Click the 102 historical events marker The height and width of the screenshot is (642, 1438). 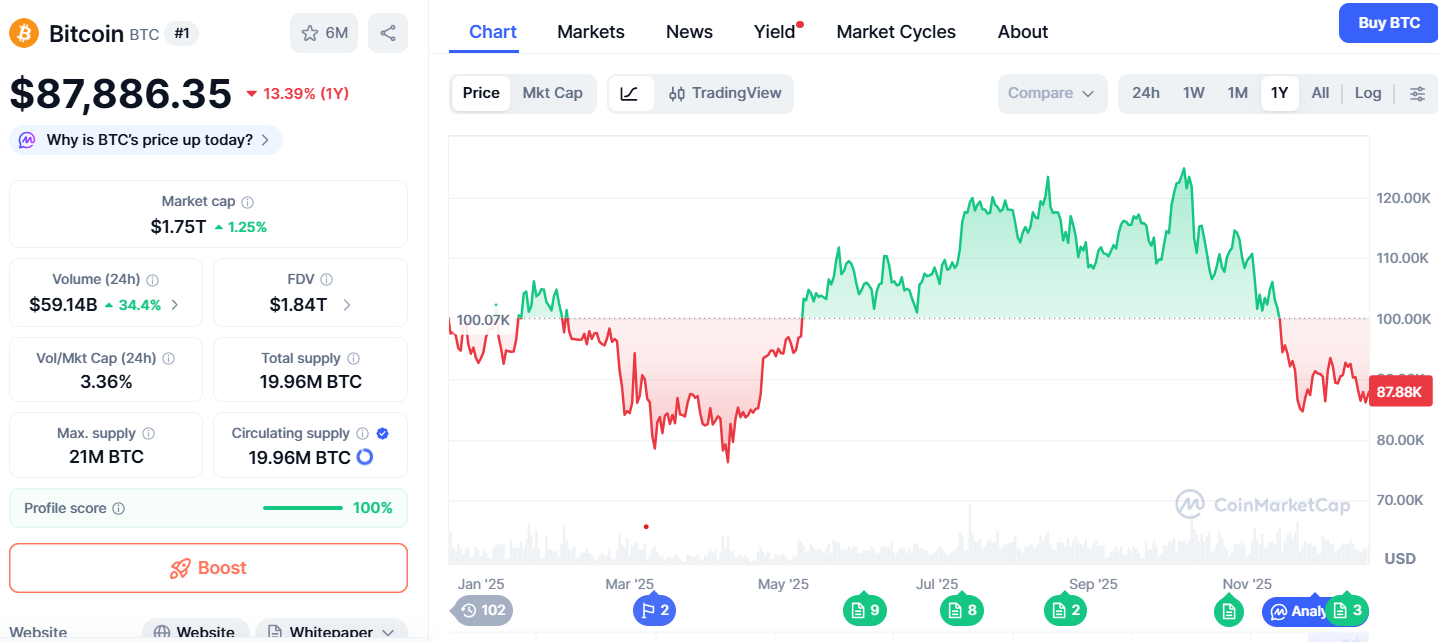click(481, 610)
